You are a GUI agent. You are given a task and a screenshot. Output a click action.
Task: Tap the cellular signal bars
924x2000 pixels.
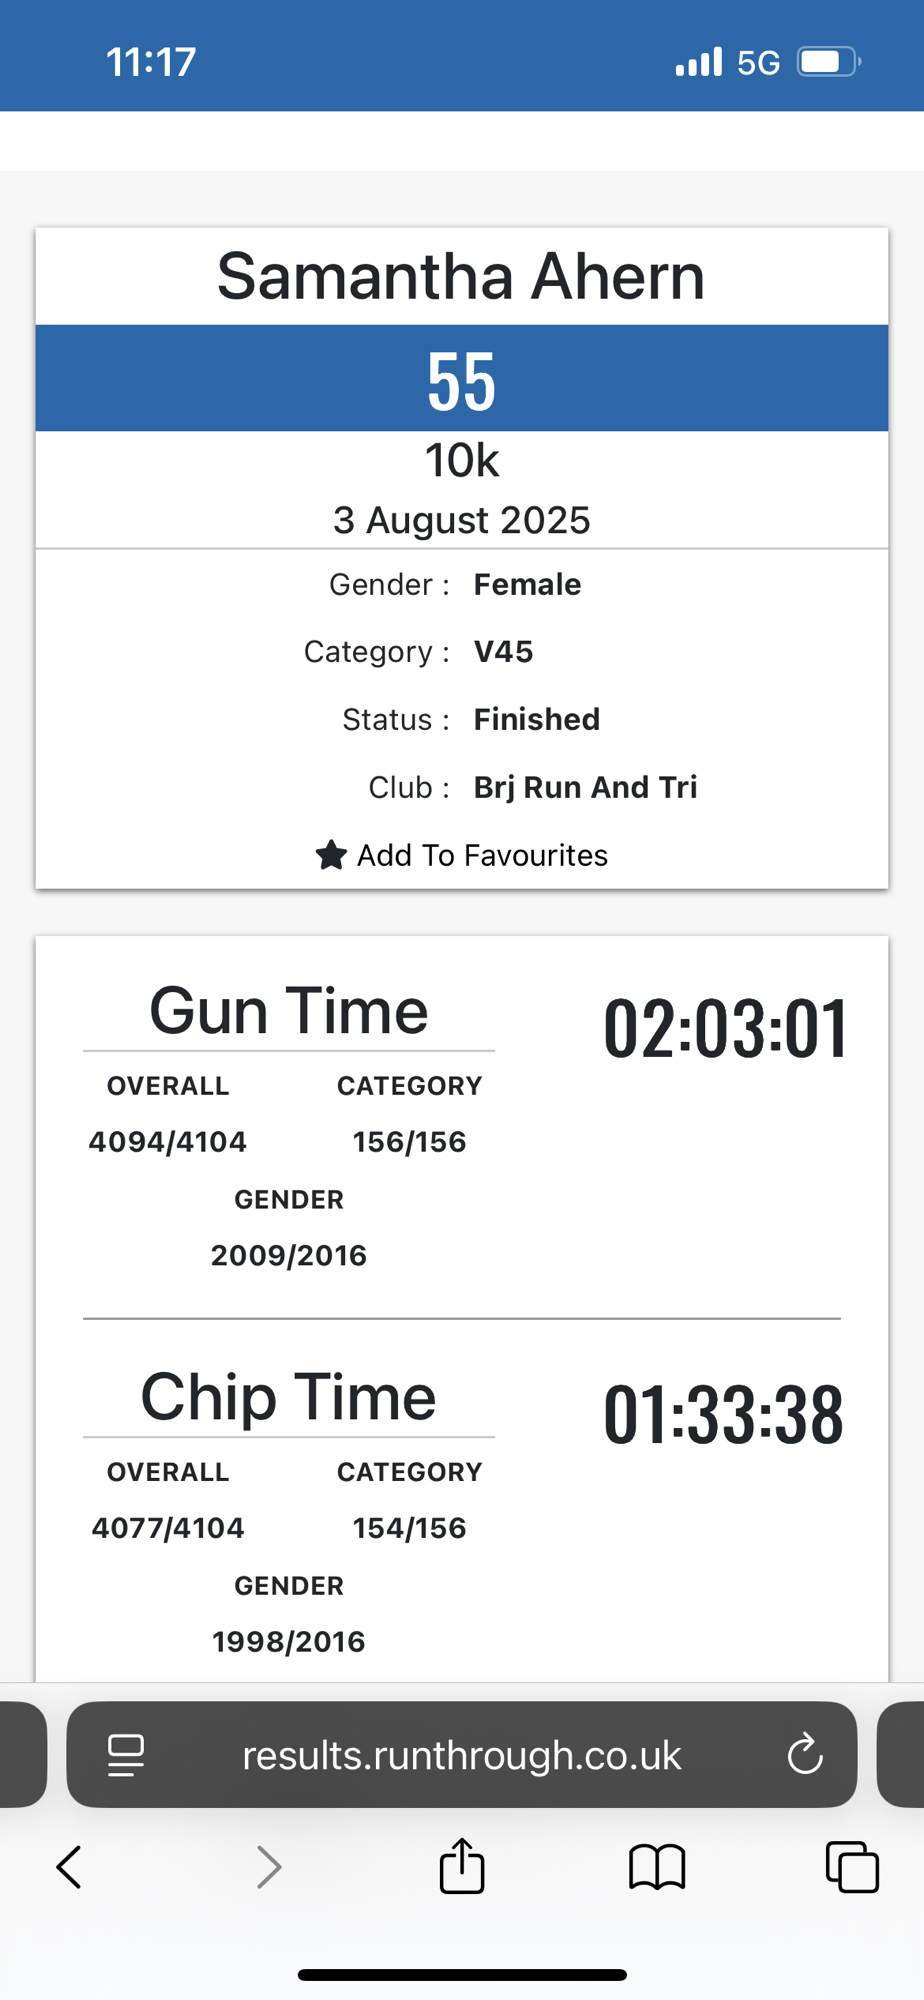[x=698, y=62]
